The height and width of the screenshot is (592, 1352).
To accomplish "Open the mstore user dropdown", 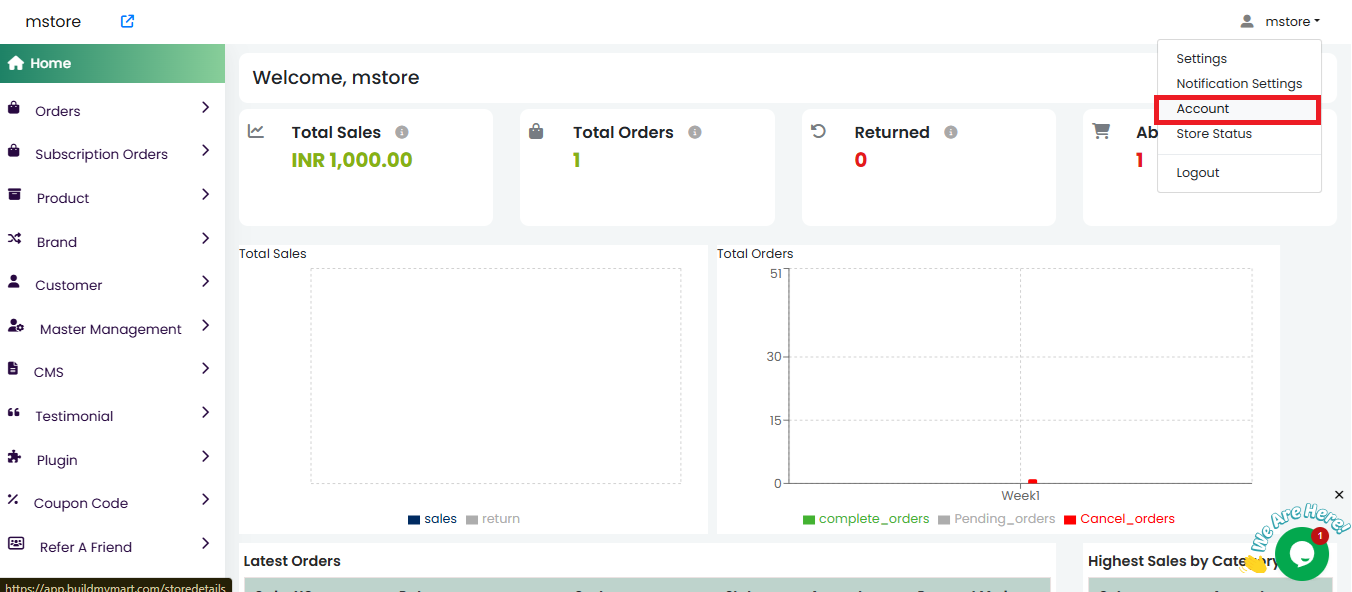I will (1280, 21).
